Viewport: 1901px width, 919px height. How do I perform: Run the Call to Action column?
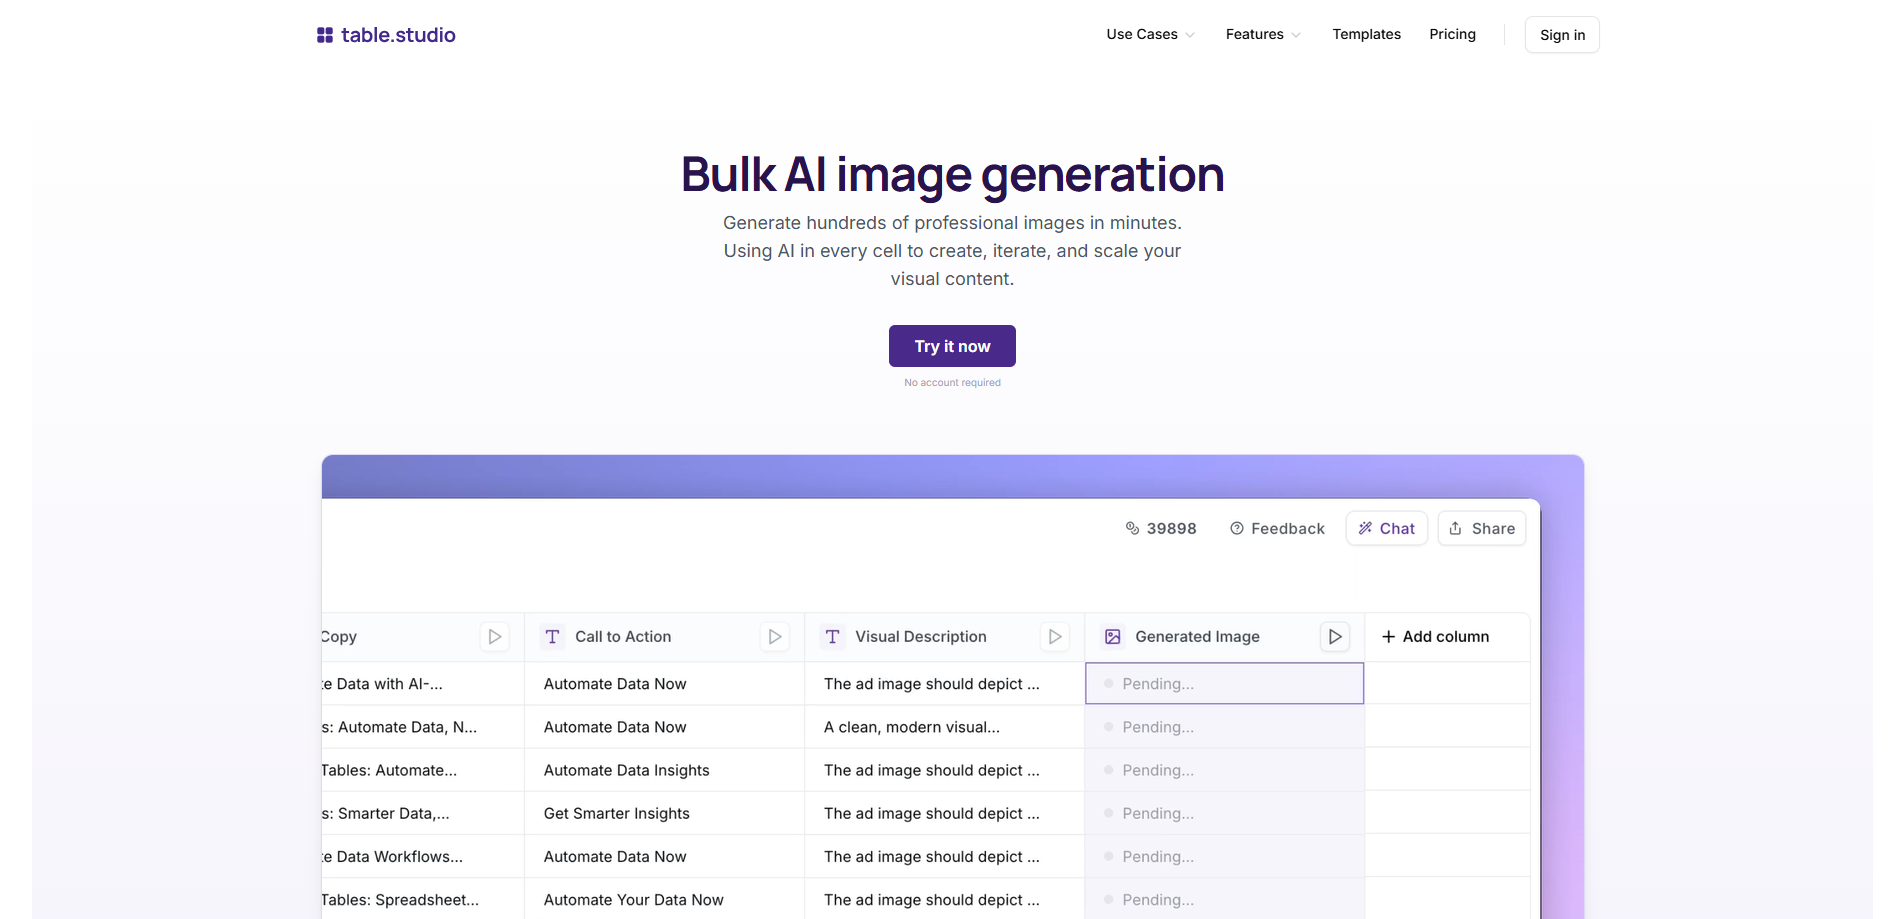[x=774, y=636]
